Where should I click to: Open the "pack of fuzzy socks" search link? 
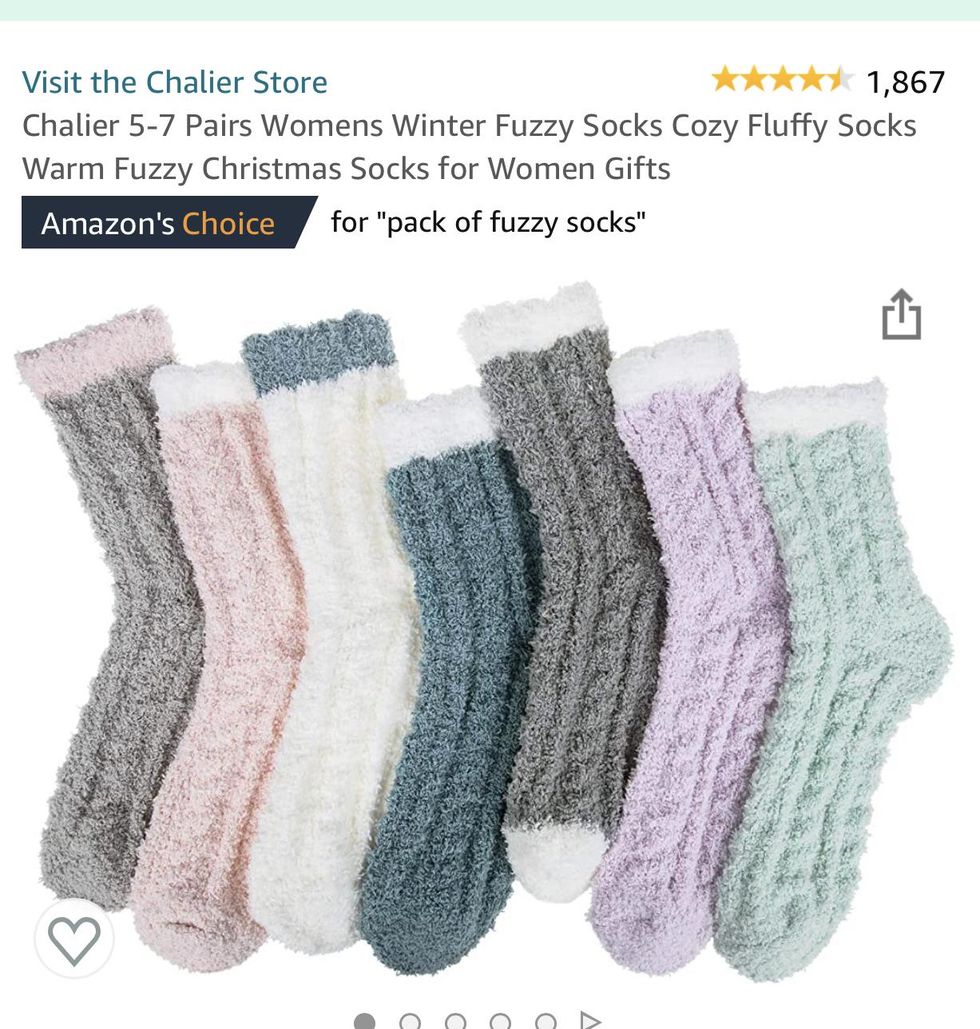(488, 222)
